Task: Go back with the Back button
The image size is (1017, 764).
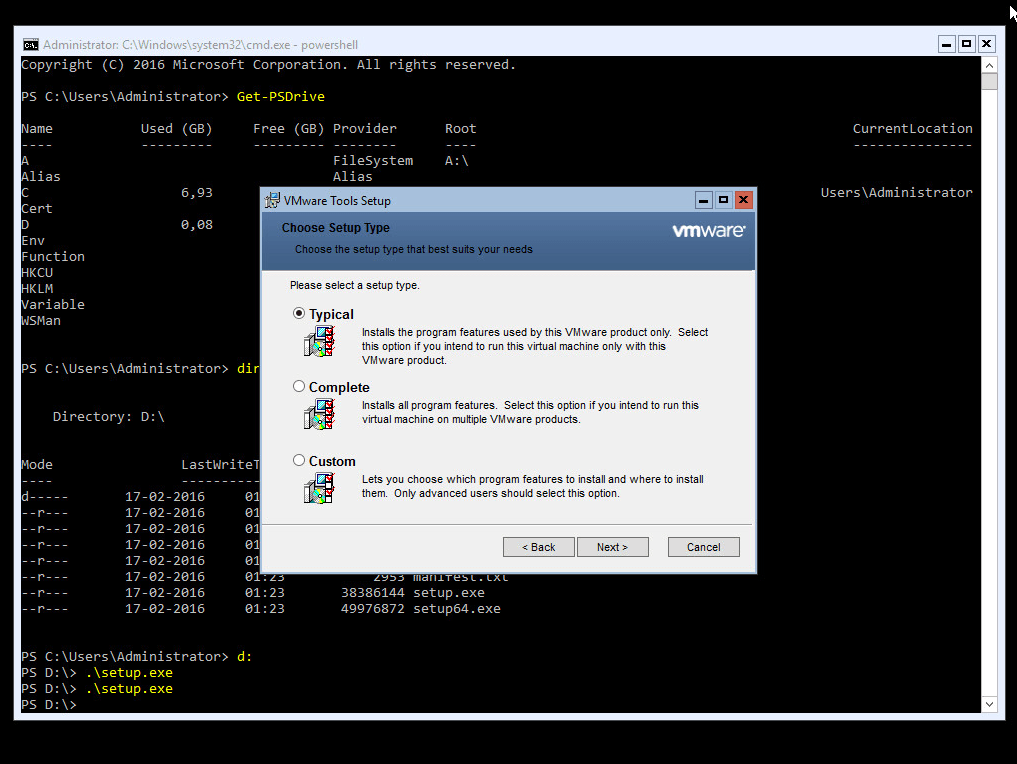Action: [x=538, y=547]
